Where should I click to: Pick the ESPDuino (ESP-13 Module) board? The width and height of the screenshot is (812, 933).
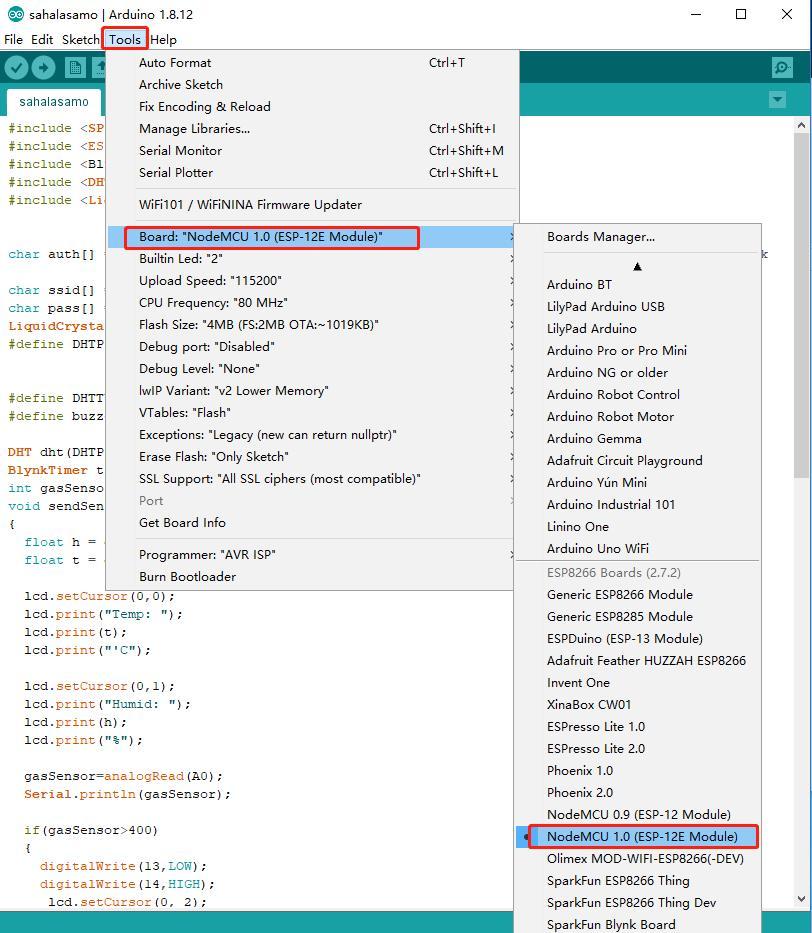(637, 639)
